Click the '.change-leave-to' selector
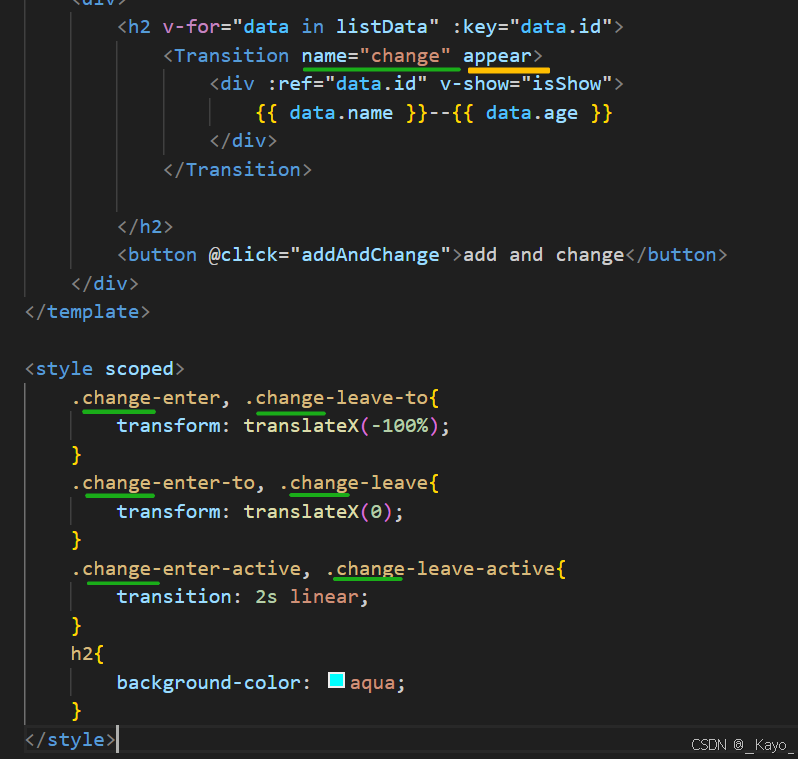The image size is (798, 759). pyautogui.click(x=336, y=398)
